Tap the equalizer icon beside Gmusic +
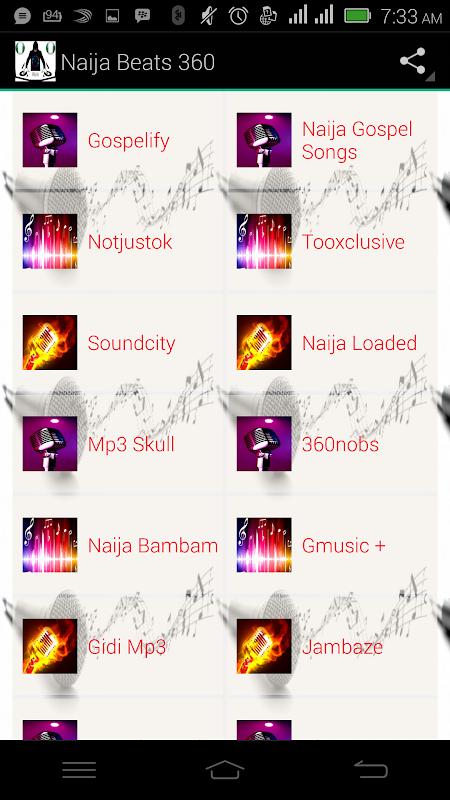Screen dimensions: 450x800 click(264, 545)
